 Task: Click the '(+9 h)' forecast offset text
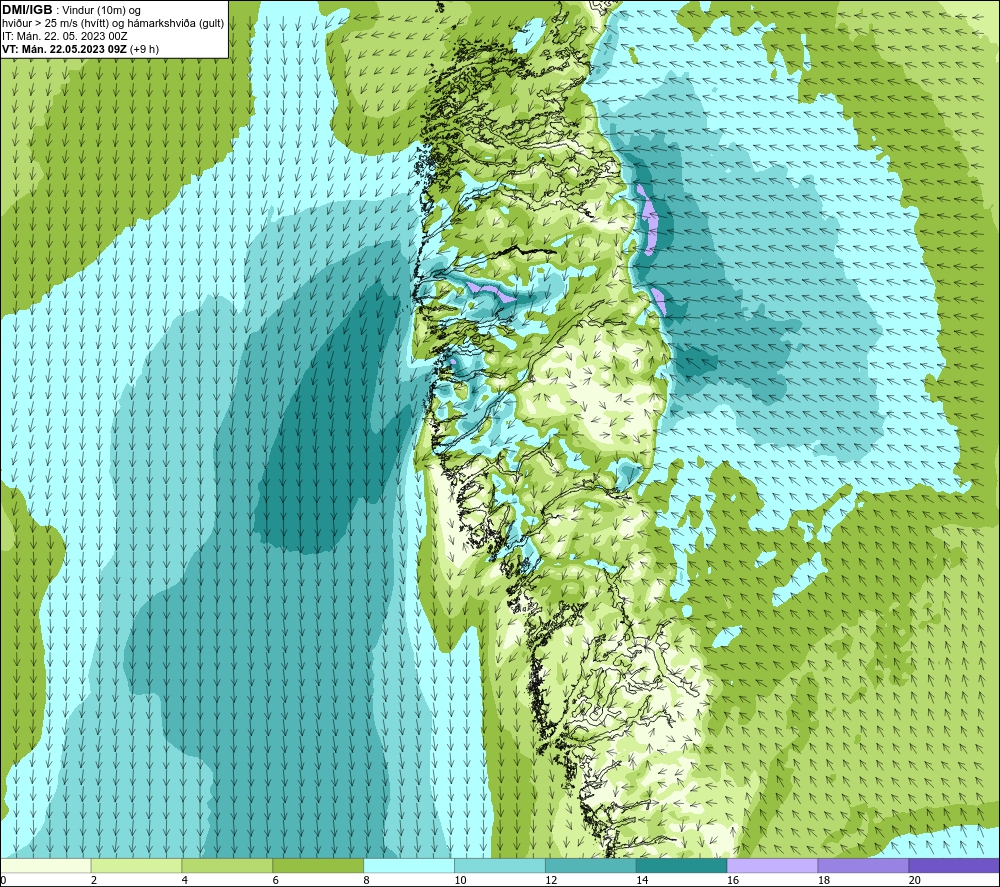coord(144,49)
